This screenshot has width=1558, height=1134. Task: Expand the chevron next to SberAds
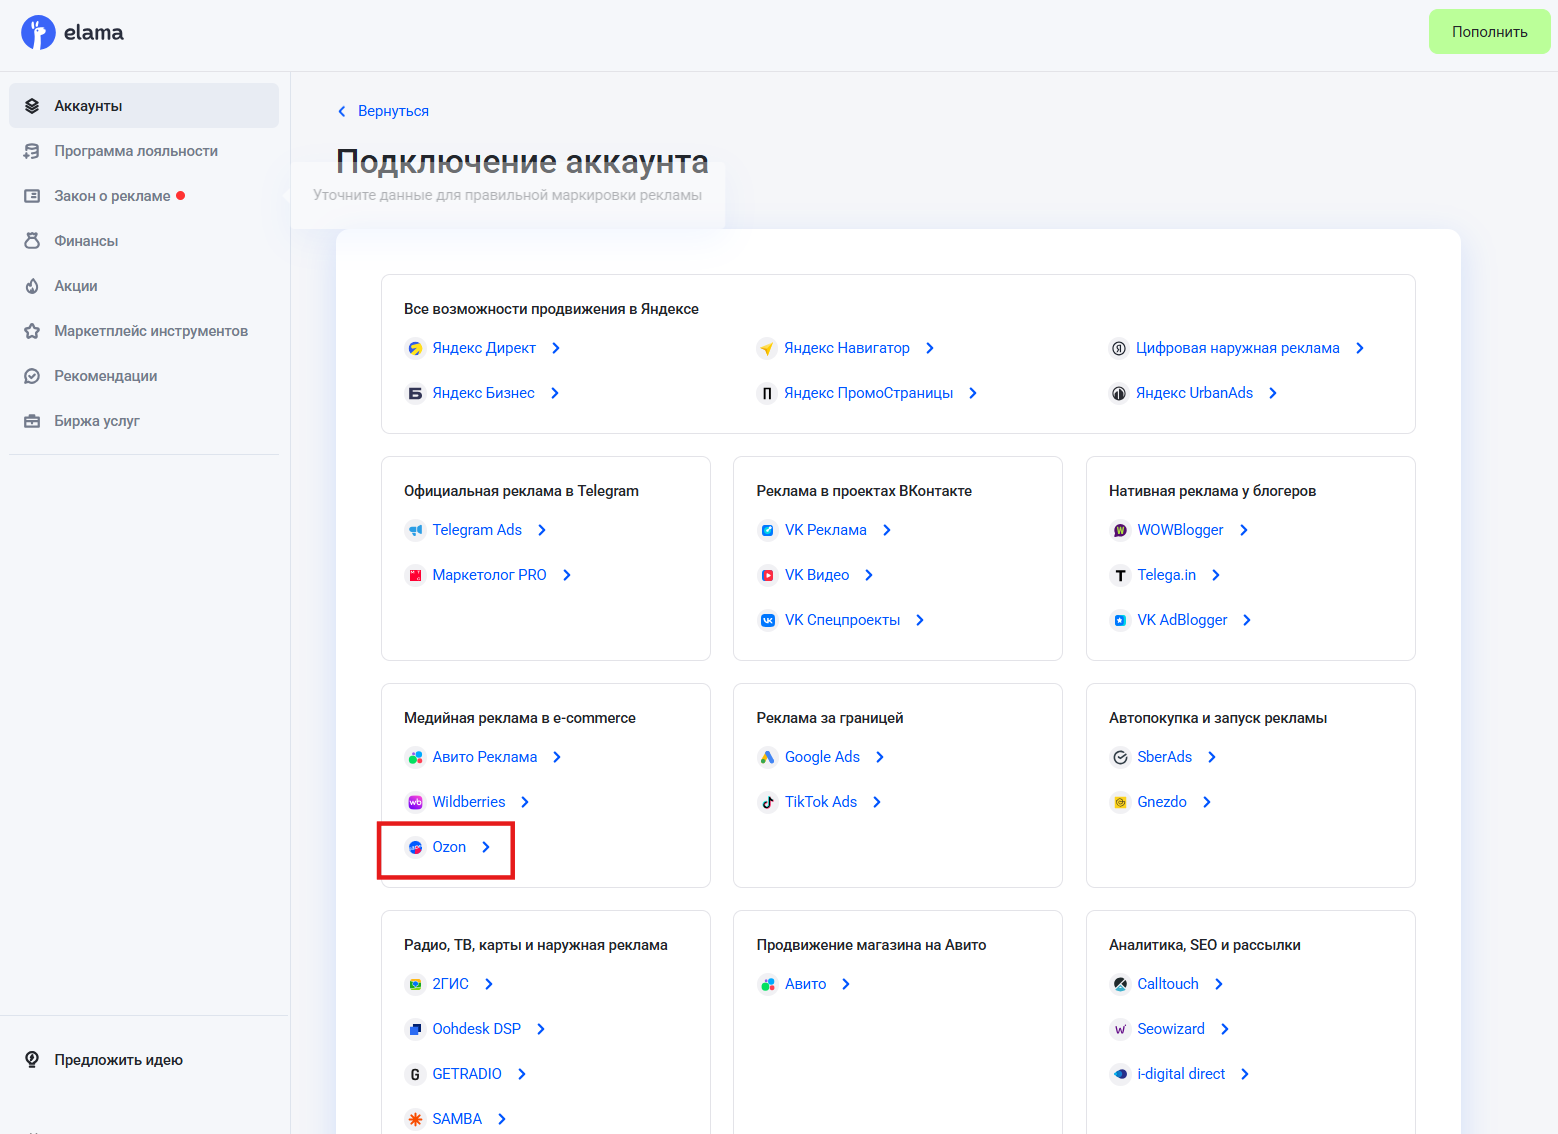pos(1212,757)
